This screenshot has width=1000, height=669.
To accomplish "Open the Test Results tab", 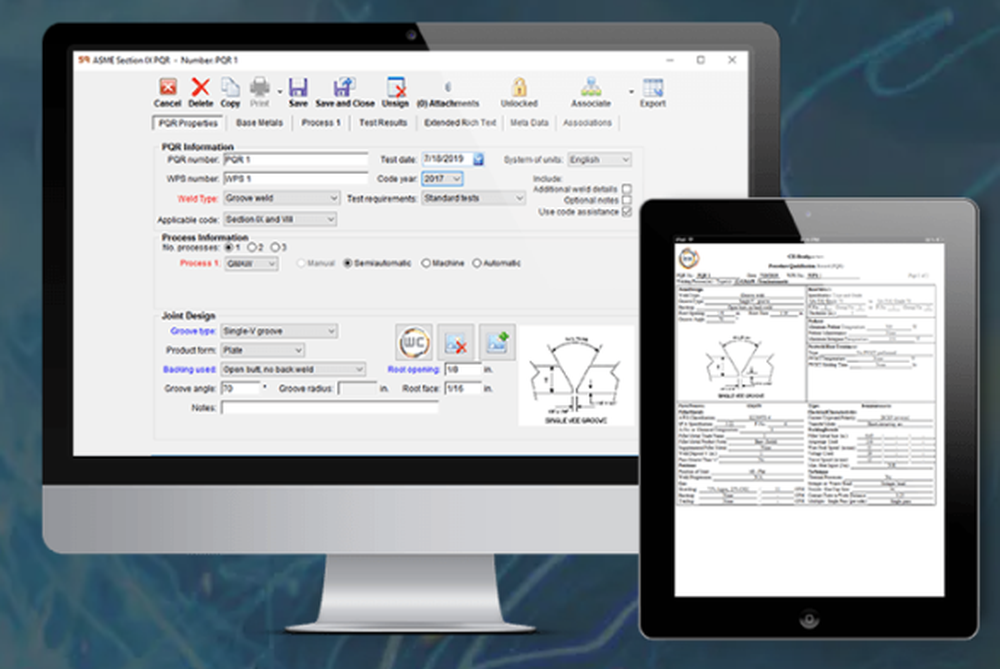I will coord(383,122).
